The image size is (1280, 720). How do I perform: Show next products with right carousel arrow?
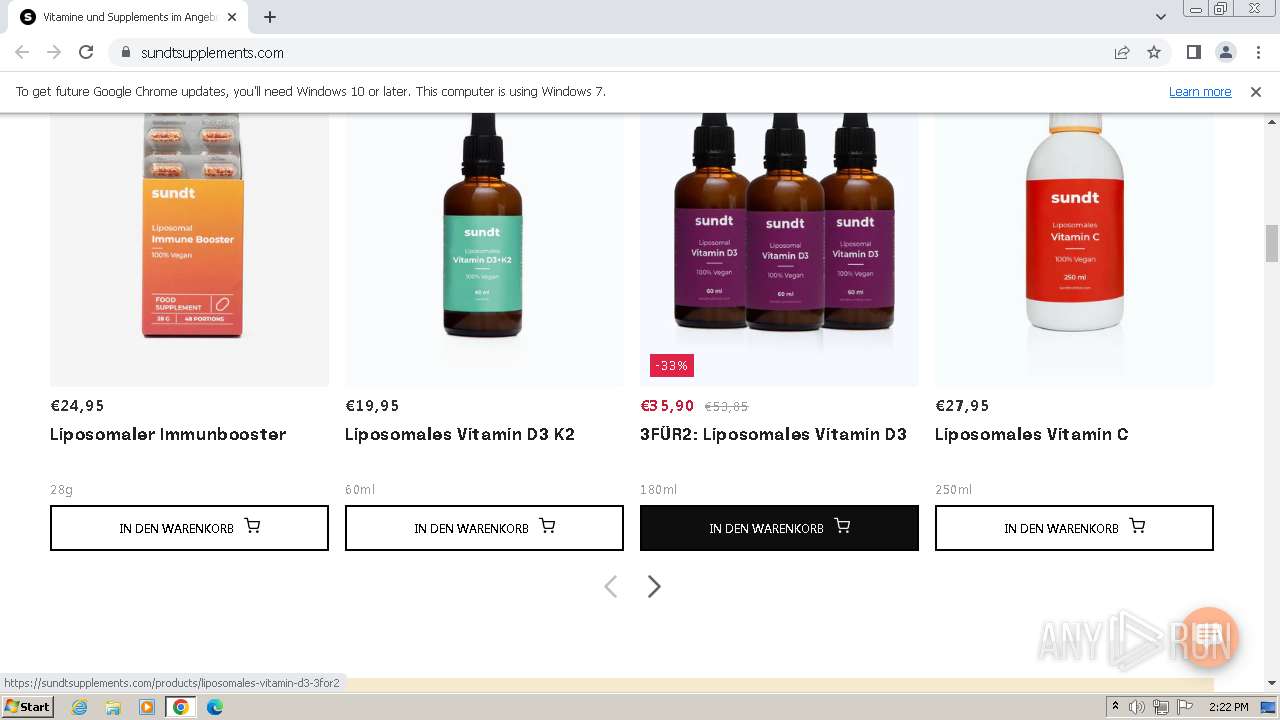pos(654,587)
